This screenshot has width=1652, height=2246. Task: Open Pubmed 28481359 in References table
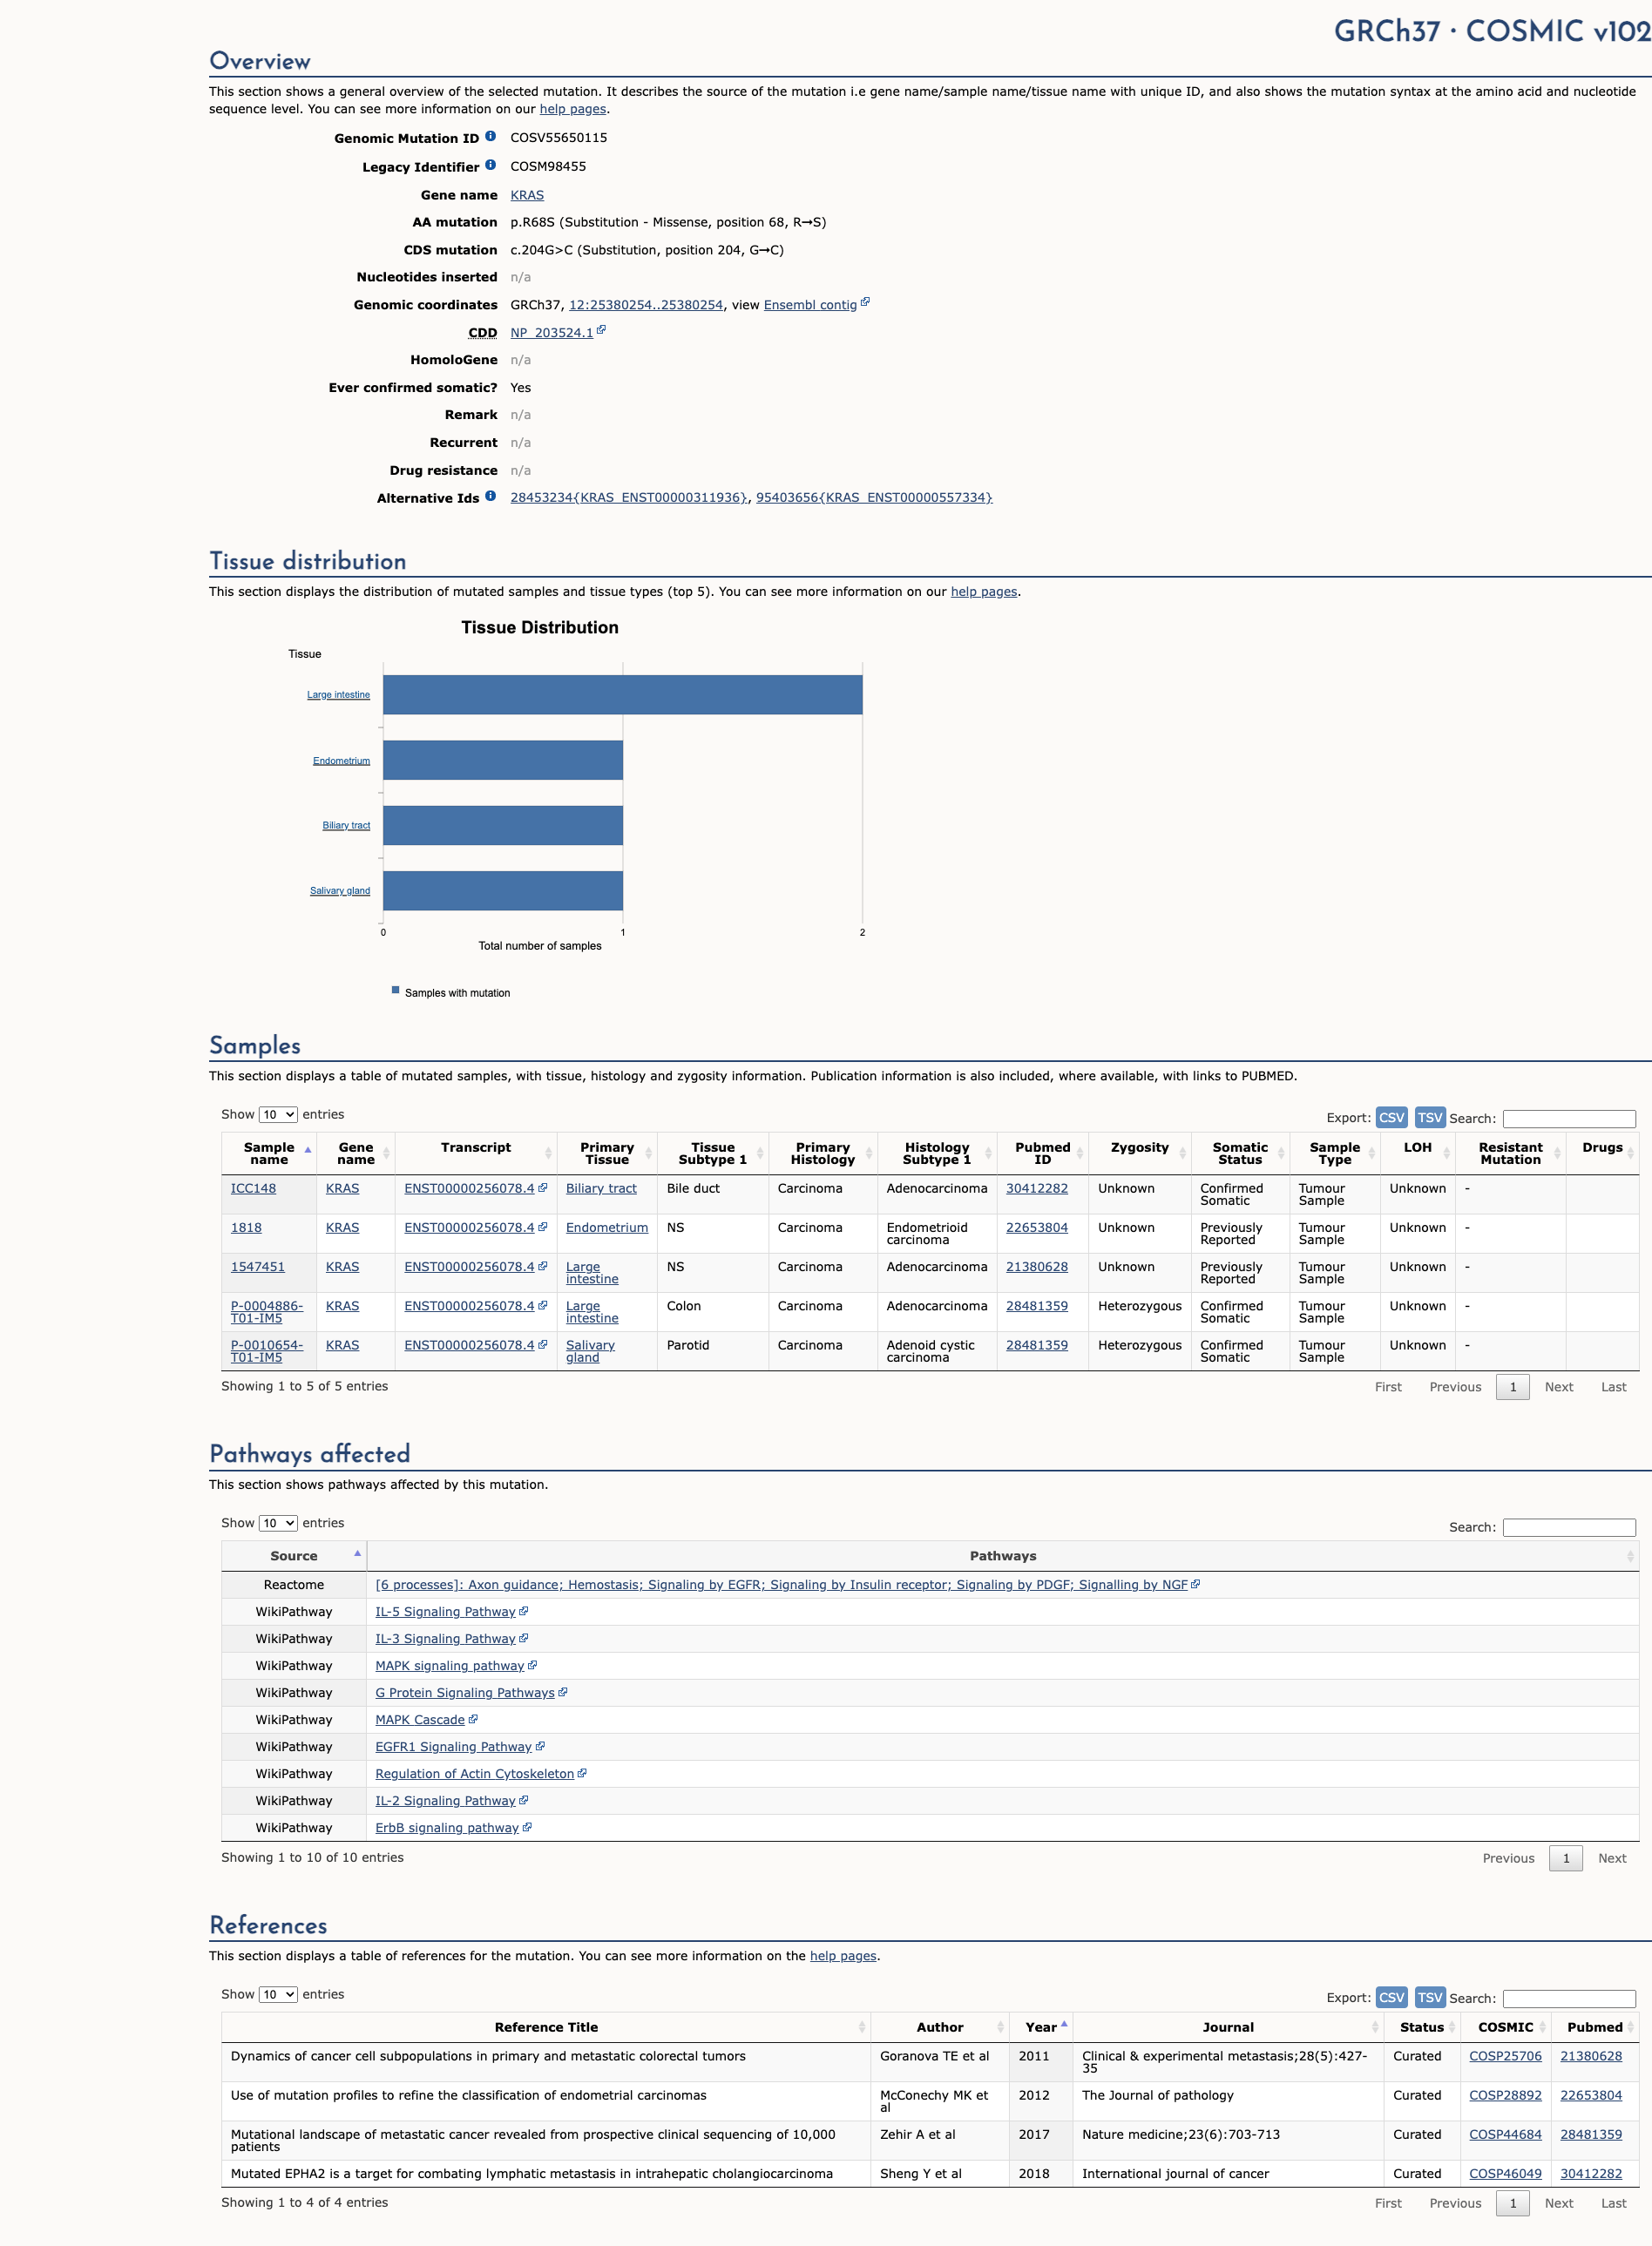point(1591,2134)
